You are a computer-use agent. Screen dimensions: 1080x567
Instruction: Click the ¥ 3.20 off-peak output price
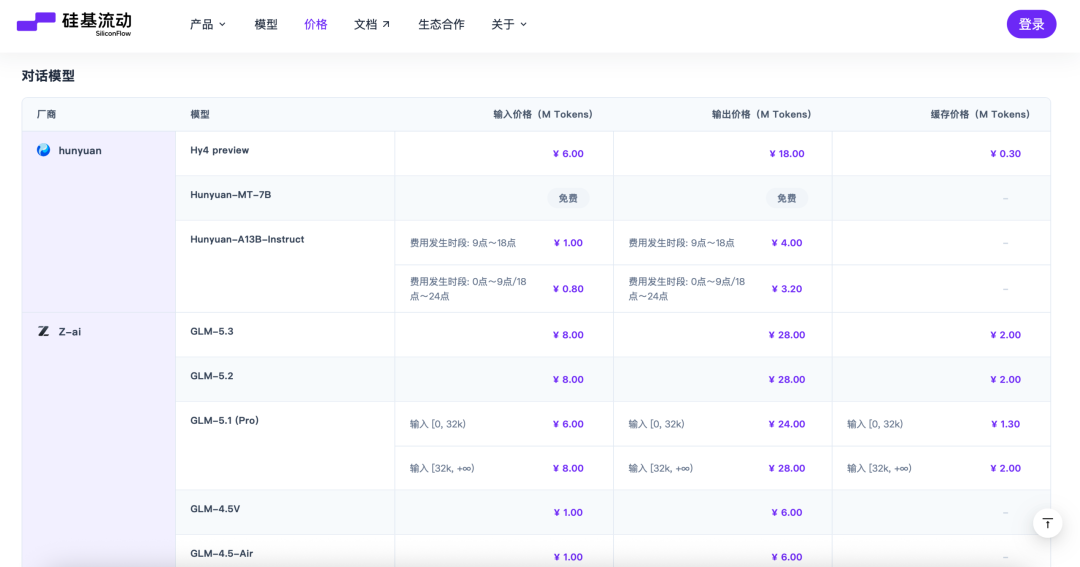pos(787,289)
